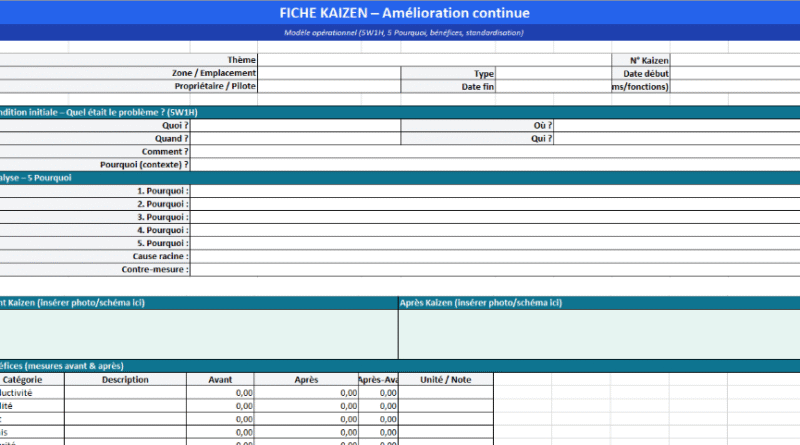Click the Après Kaizen photo placeholder area

pos(599,334)
